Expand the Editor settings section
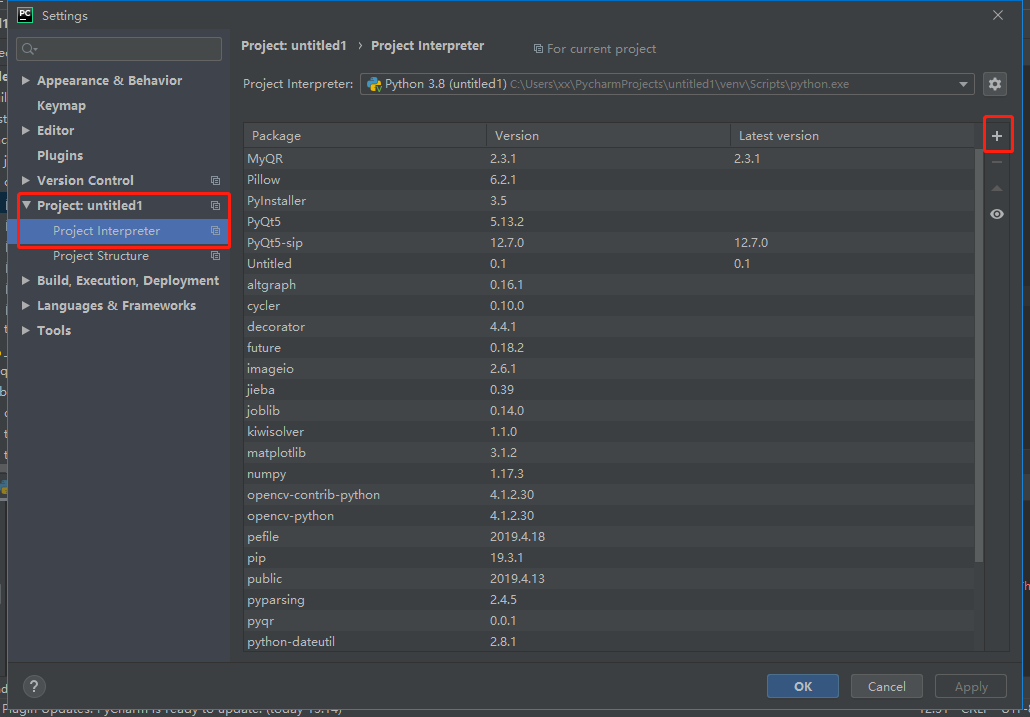The image size is (1030, 717). tap(26, 131)
